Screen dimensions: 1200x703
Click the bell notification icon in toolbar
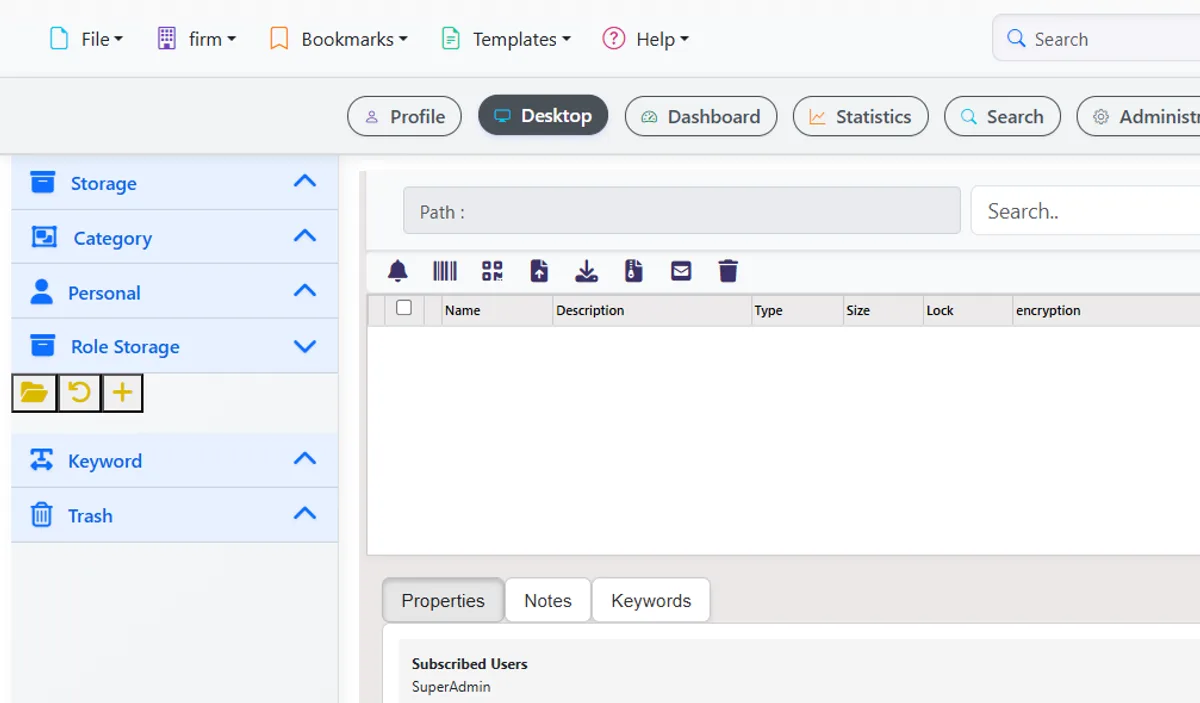point(398,271)
